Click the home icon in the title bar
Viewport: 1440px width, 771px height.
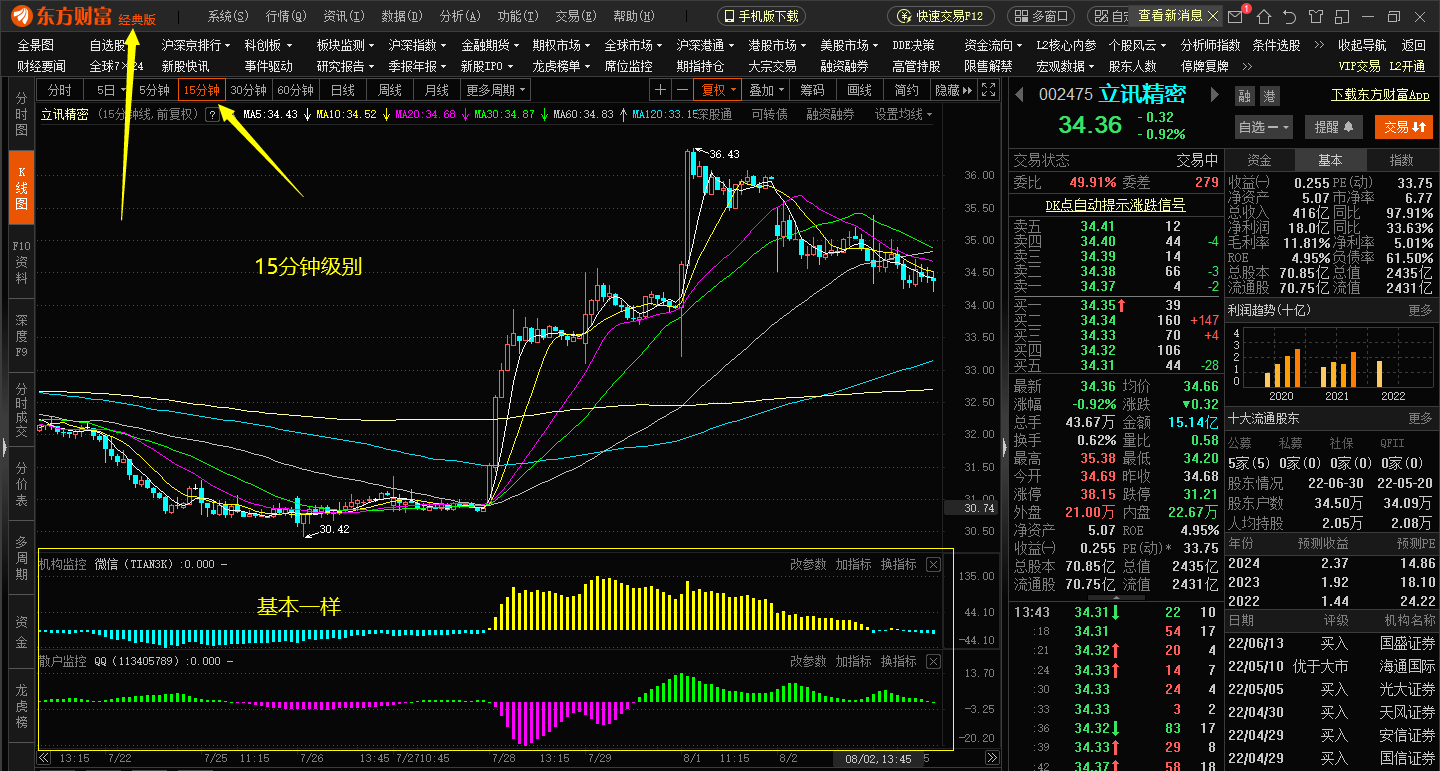click(x=1264, y=16)
